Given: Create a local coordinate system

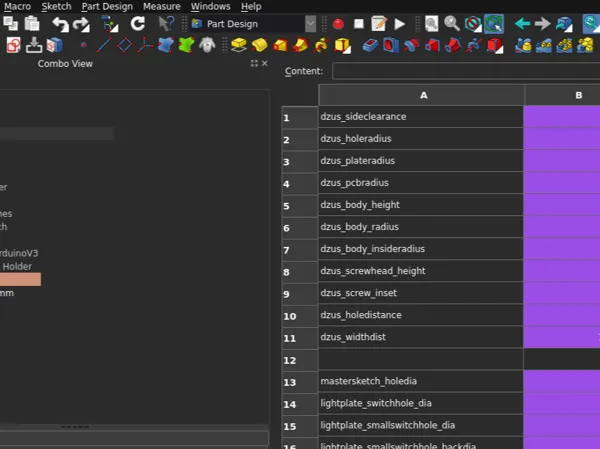Looking at the screenshot, I should pos(145,45).
